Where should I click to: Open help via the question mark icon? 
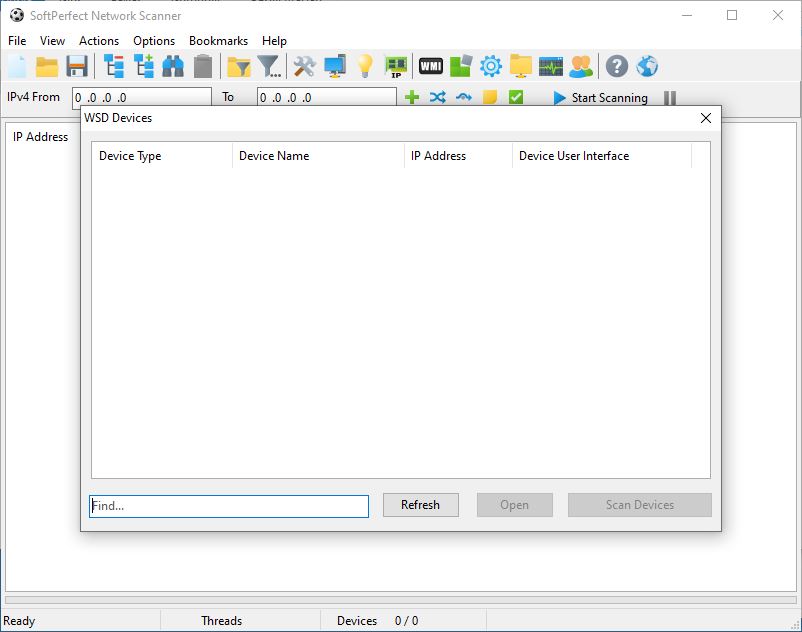coord(617,66)
